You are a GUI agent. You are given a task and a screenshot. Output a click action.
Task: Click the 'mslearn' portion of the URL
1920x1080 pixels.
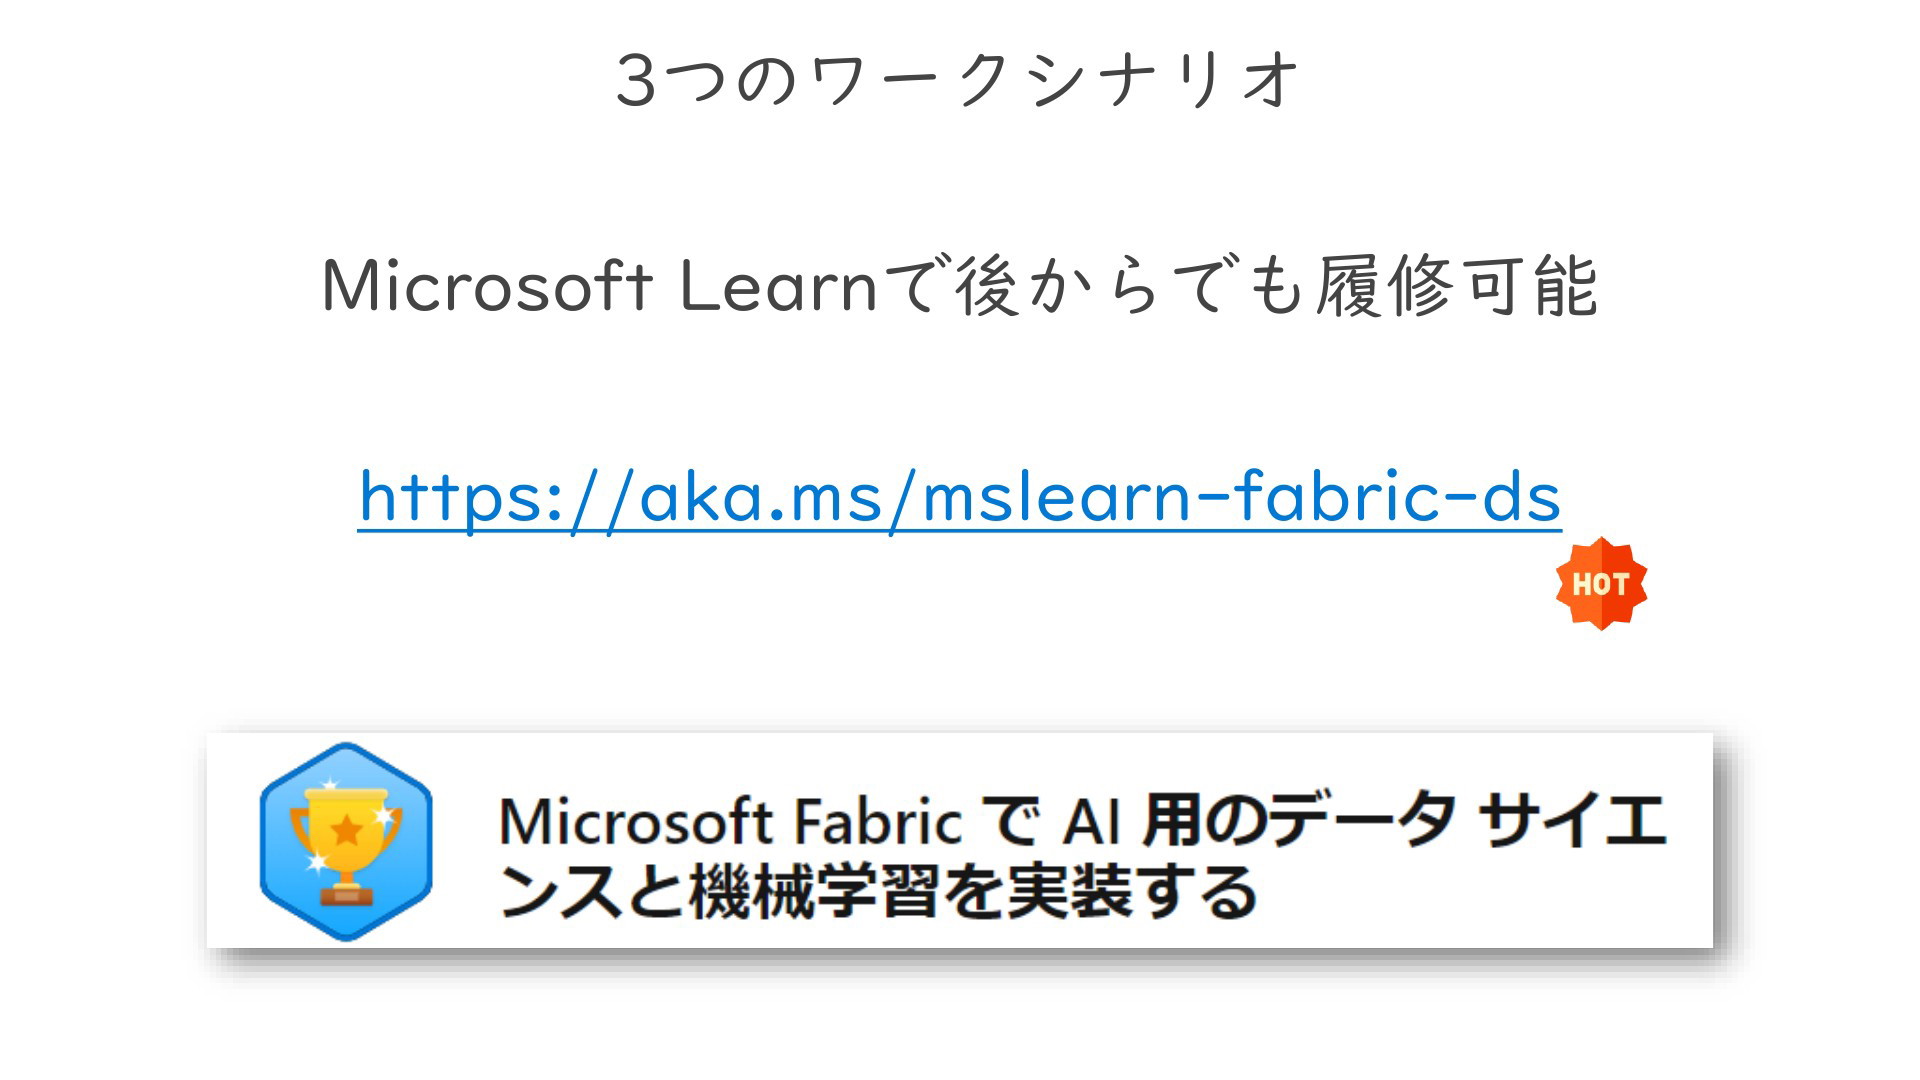(x=1056, y=496)
